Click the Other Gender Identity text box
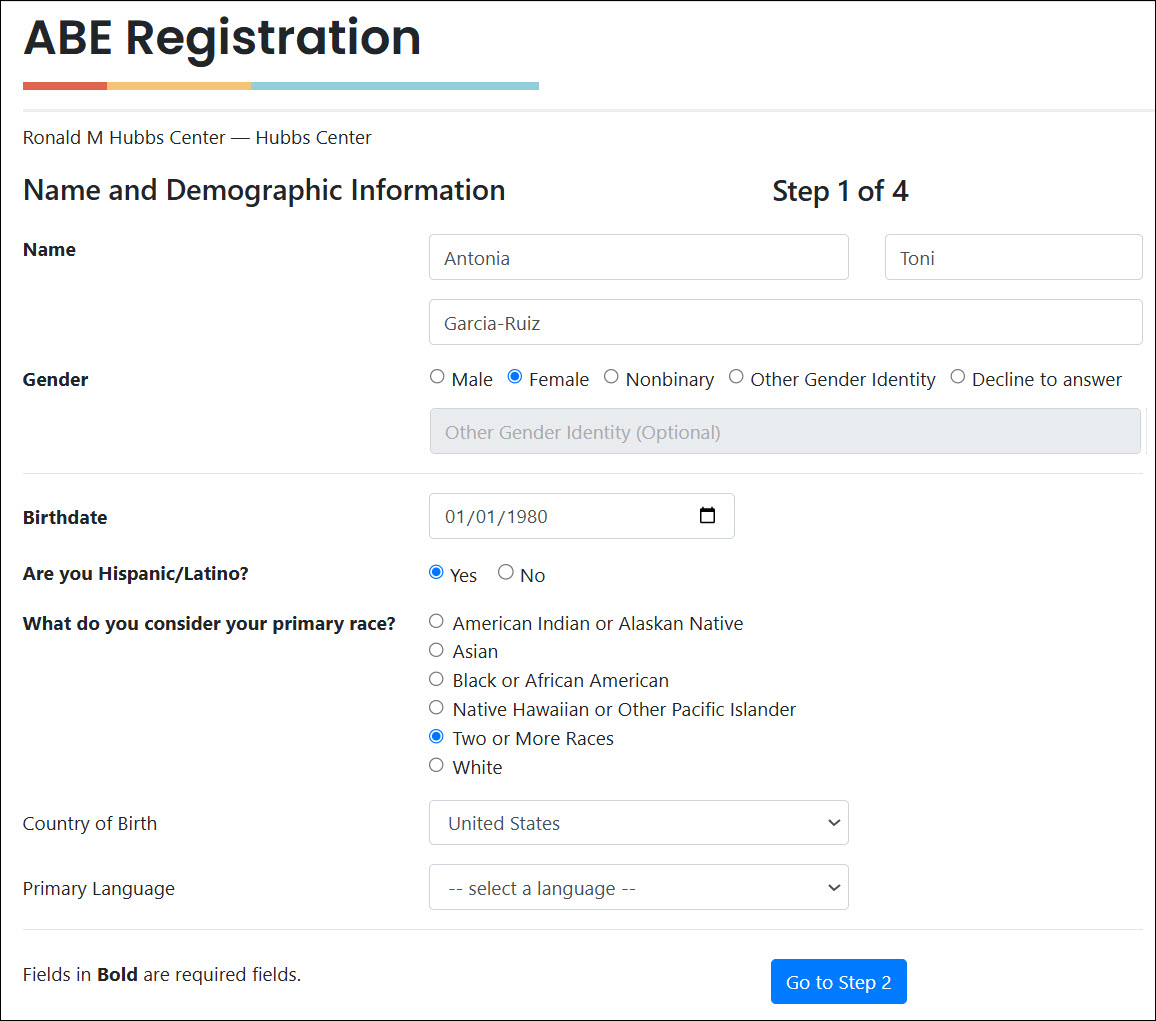 pos(785,432)
